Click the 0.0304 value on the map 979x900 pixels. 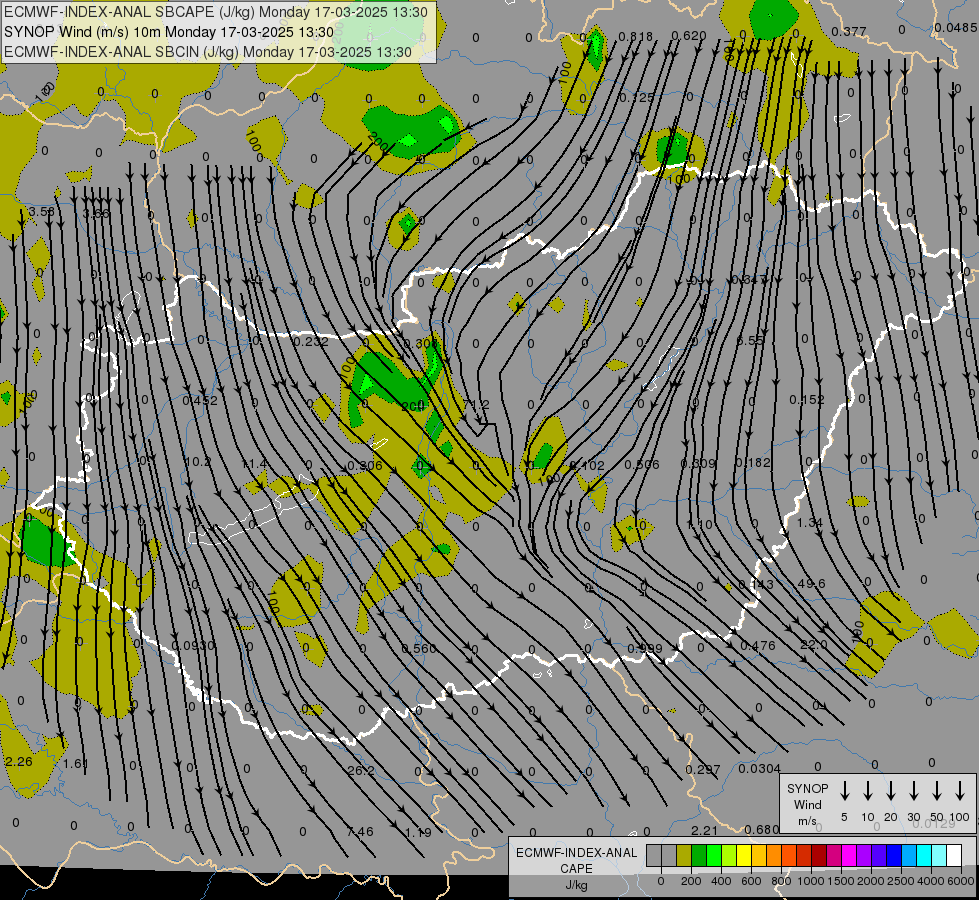(759, 768)
